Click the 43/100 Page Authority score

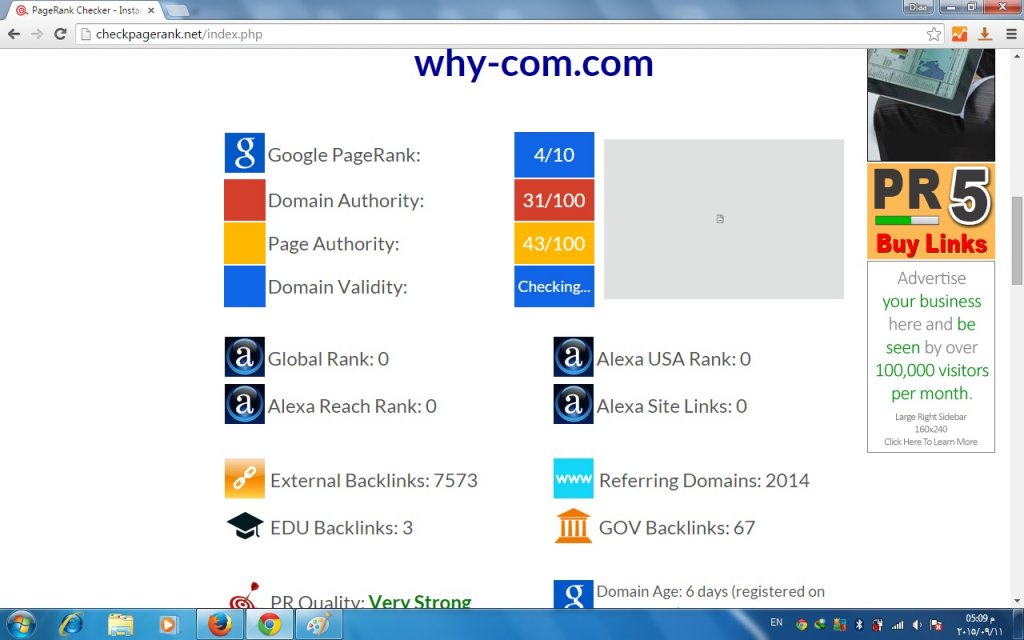pyautogui.click(x=554, y=243)
